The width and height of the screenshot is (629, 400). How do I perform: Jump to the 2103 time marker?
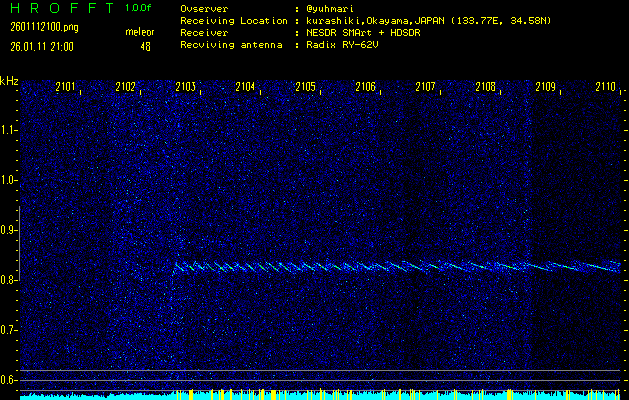click(x=186, y=88)
